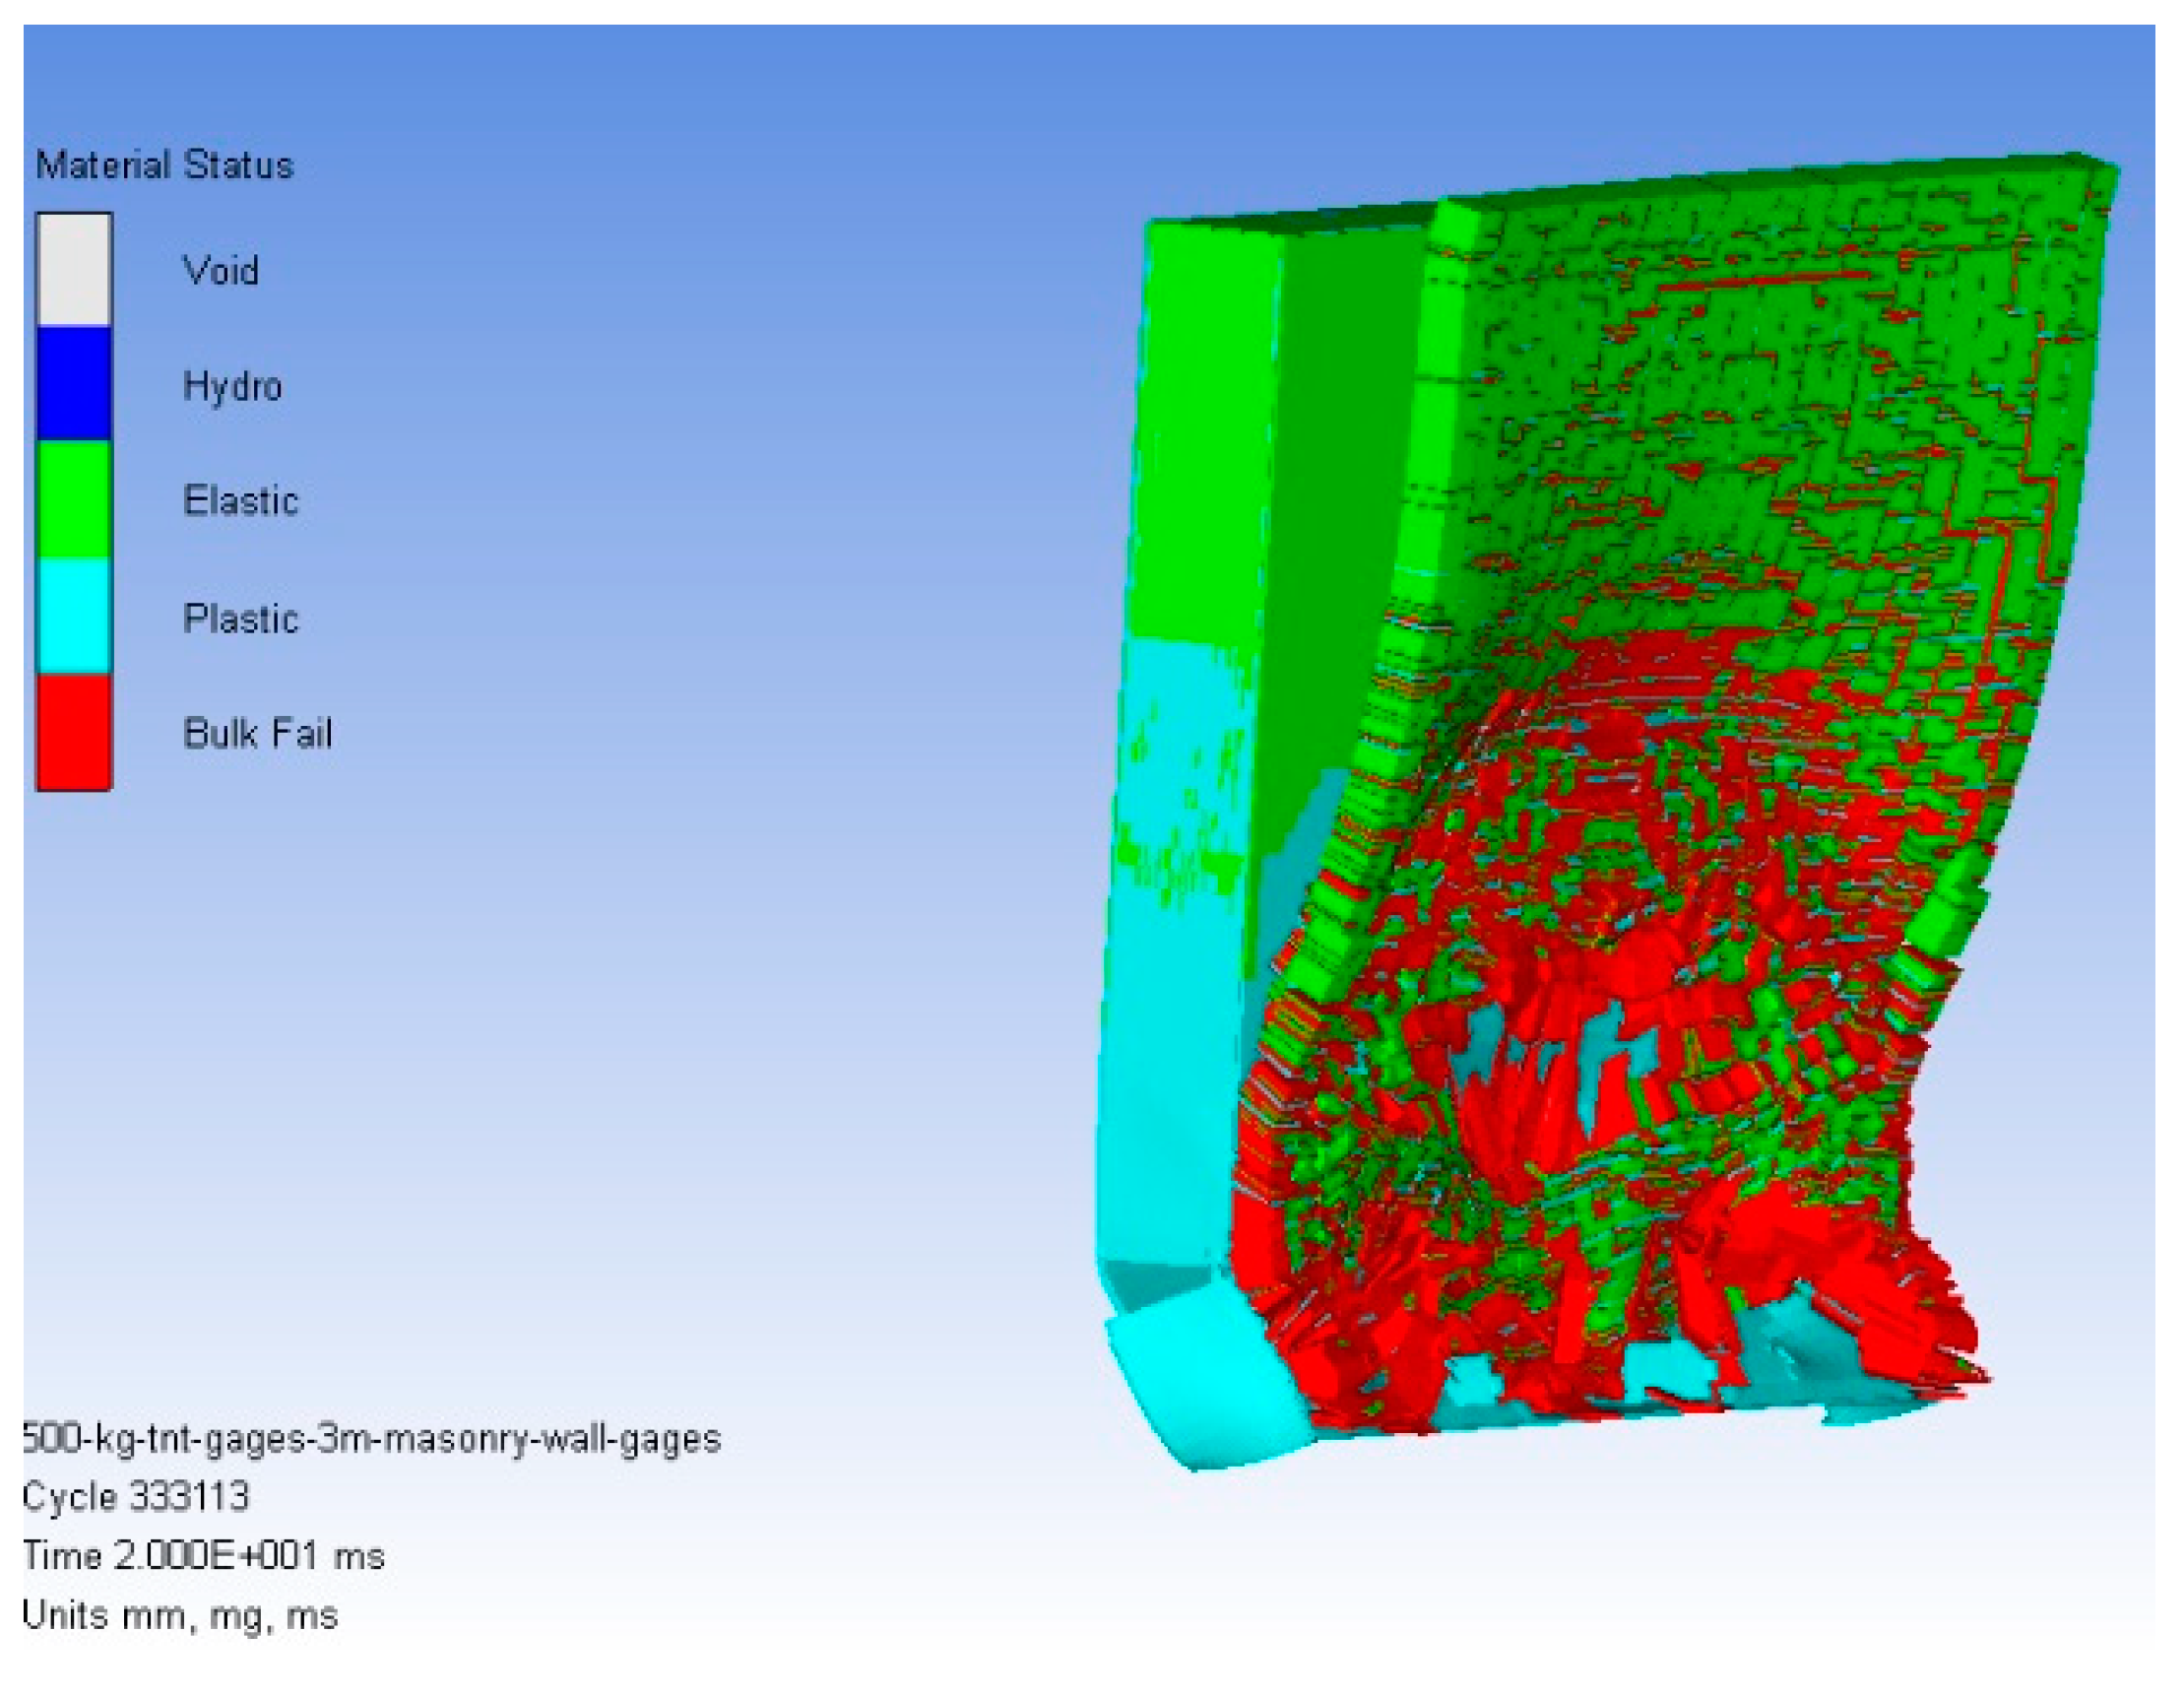
Task: Click the Cycle 333113 text
Action: point(136,1497)
